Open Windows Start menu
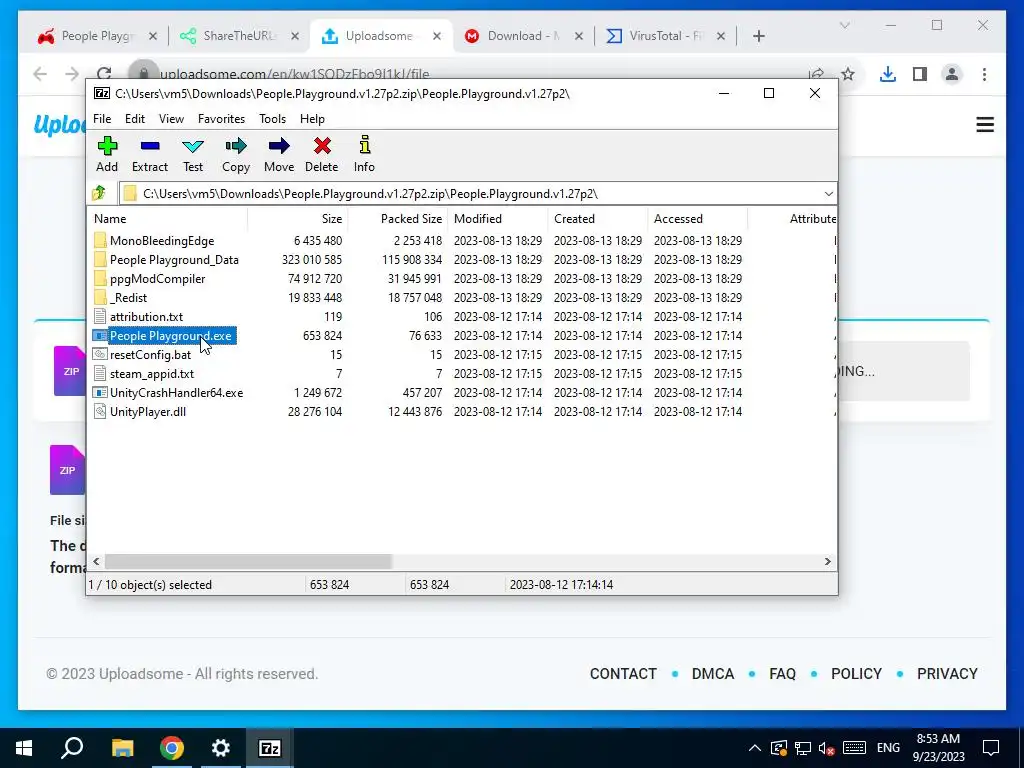This screenshot has height=768, width=1024. coord(24,748)
